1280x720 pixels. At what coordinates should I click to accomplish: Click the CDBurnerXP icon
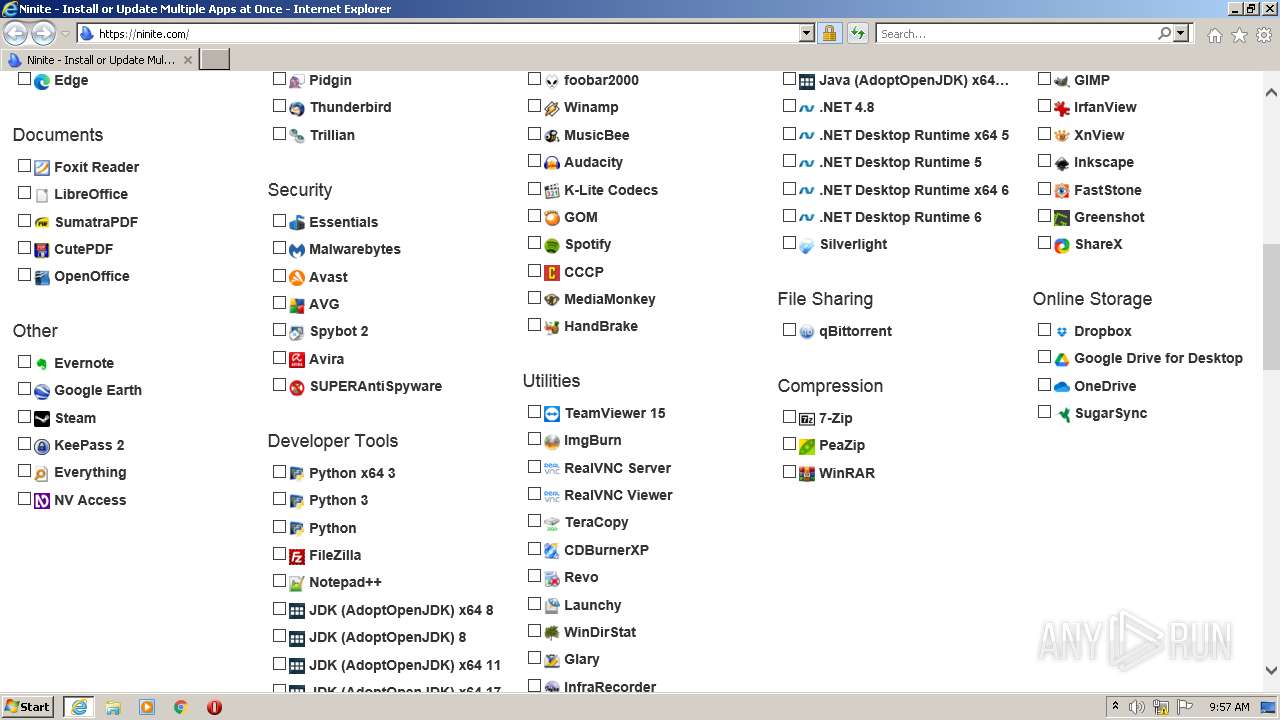pyautogui.click(x=552, y=551)
